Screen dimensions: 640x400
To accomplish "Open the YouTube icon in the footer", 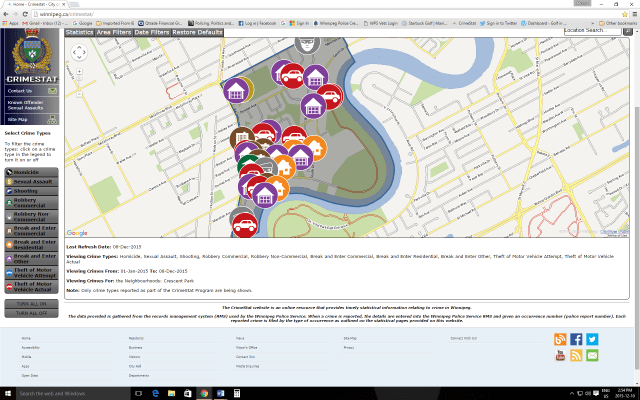I will pos(560,355).
